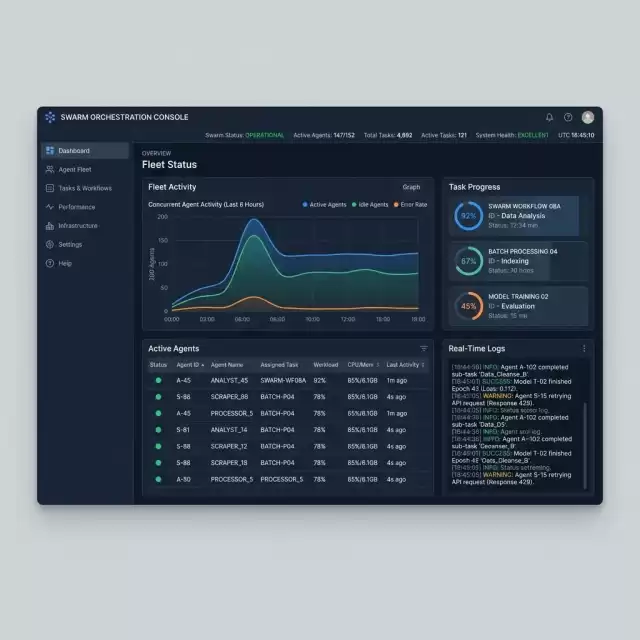Toggle the Active Agents legend series

pos(324,205)
